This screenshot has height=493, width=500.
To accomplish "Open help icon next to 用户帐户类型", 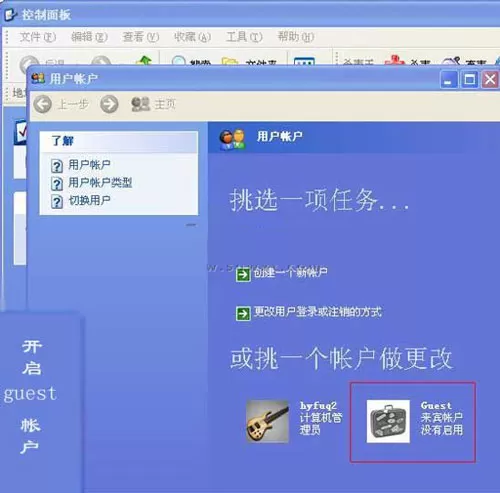I will [57, 184].
